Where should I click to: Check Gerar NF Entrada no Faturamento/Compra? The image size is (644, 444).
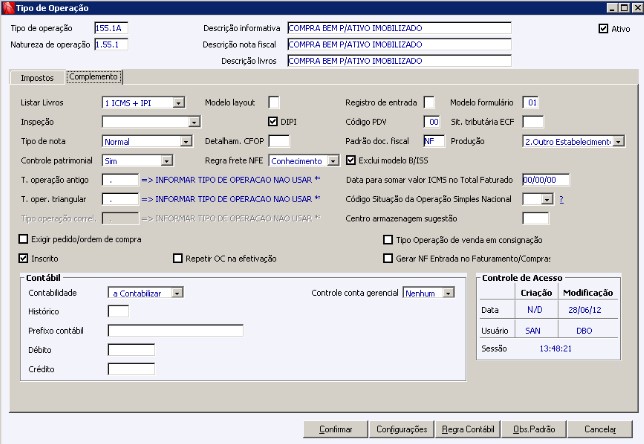click(388, 258)
